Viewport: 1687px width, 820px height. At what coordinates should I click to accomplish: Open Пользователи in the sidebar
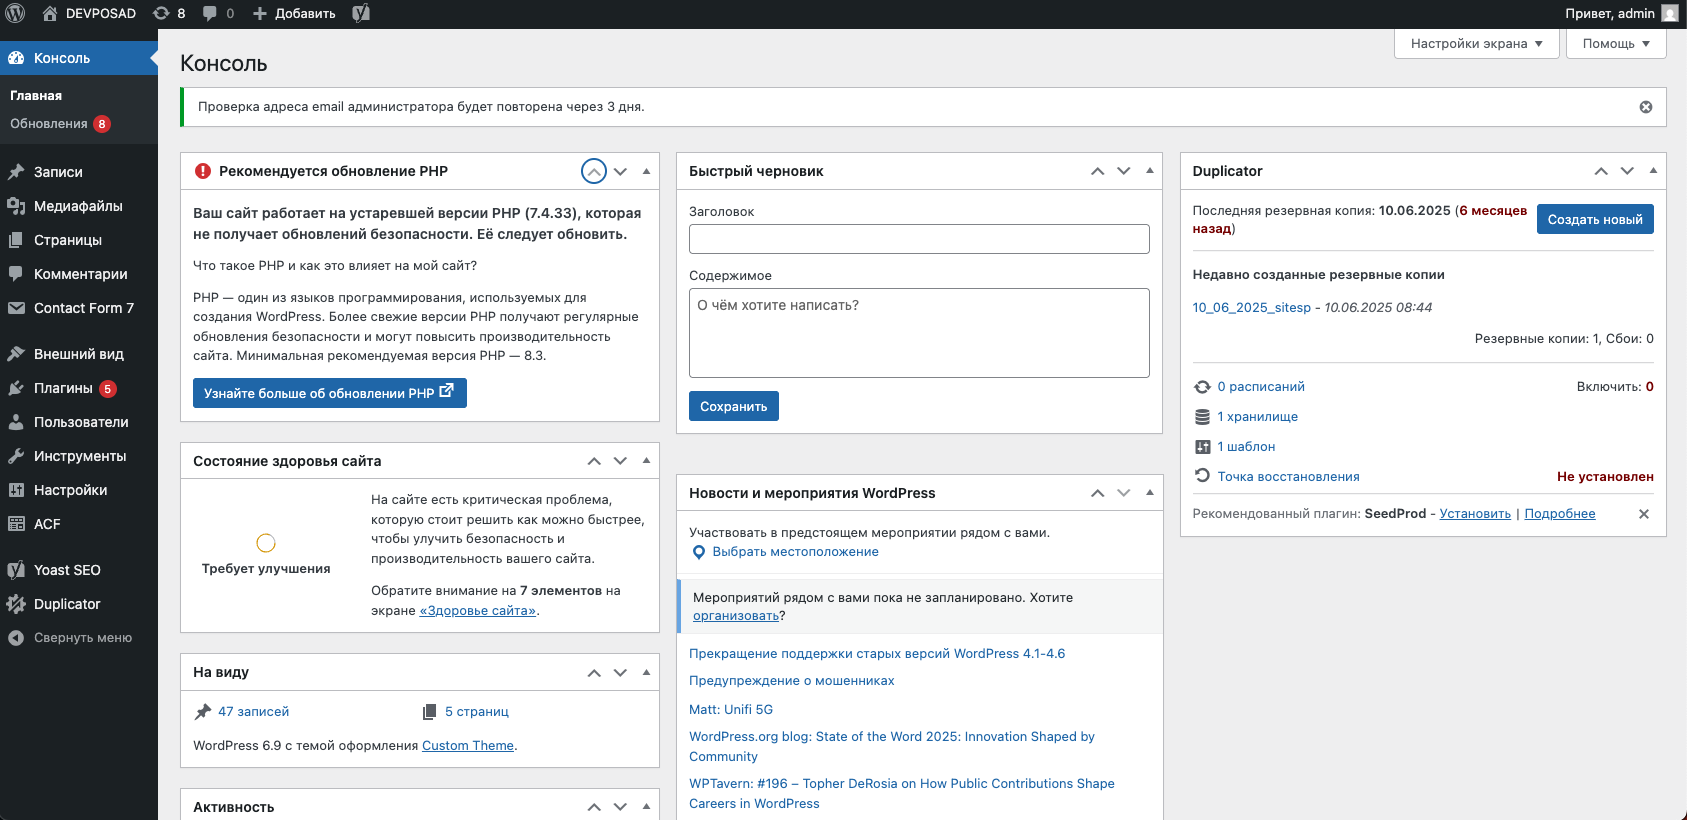79,422
